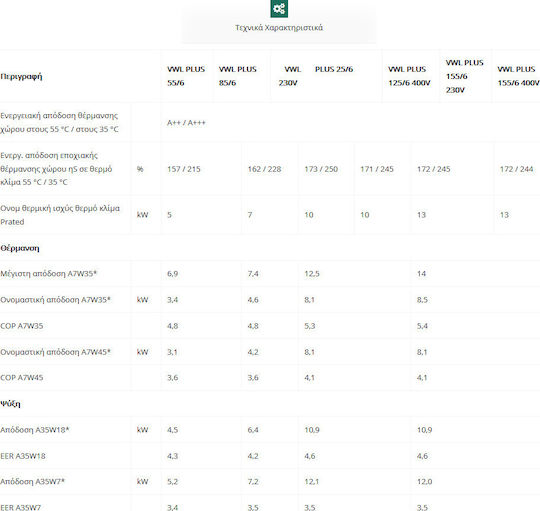Click value 6,4 in Απόδοση A35W18 row
This screenshot has width=540, height=511.
point(253,430)
